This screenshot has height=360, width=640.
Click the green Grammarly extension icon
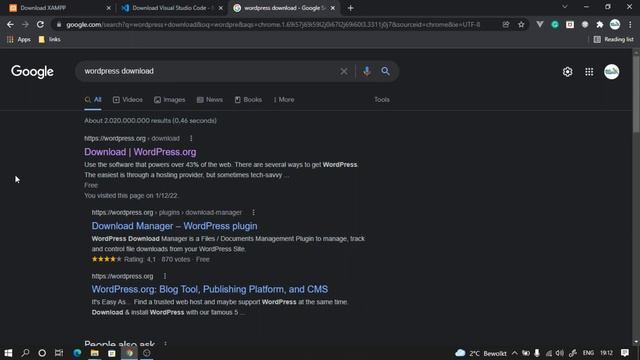click(x=555, y=24)
